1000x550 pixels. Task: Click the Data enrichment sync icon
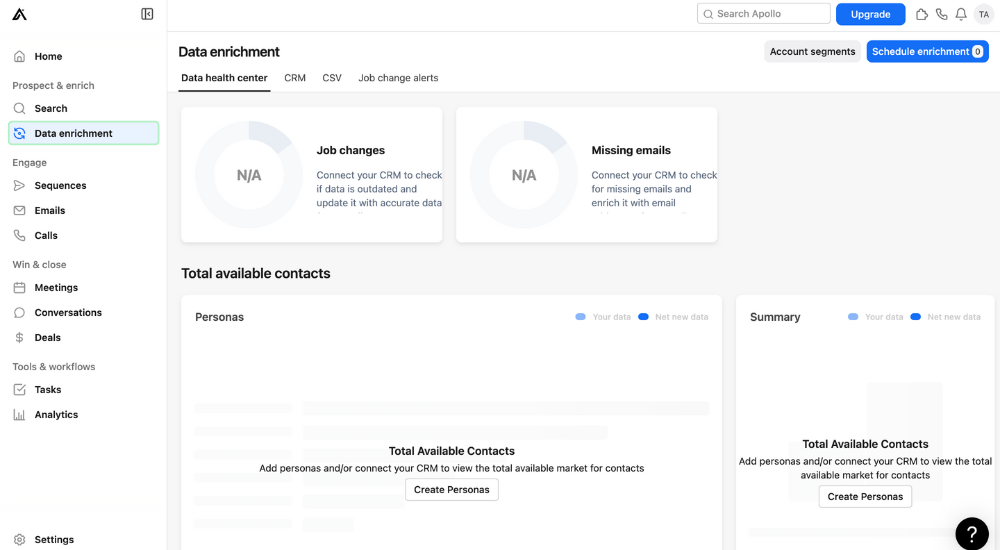(x=20, y=133)
